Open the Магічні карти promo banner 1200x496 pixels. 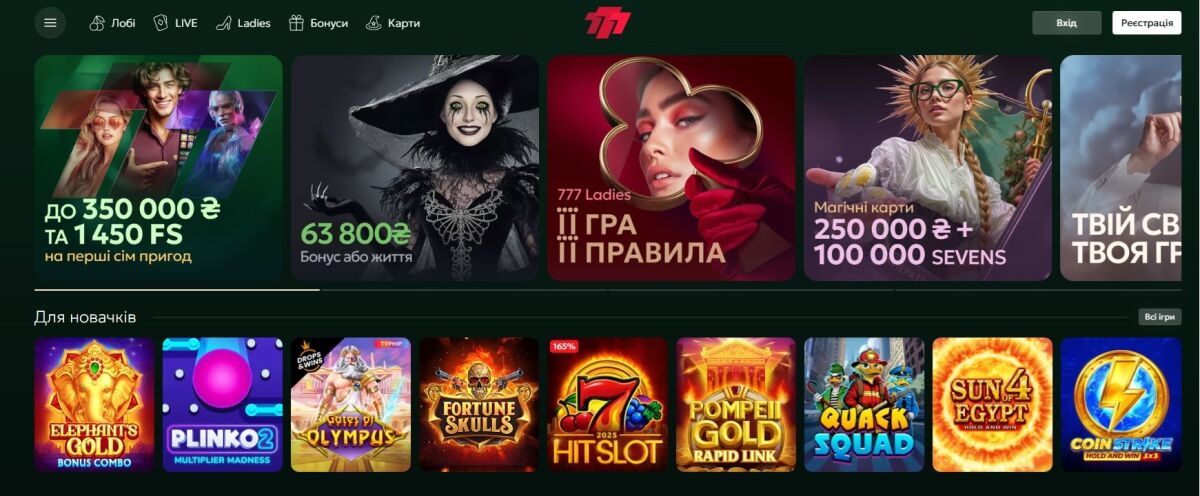(x=928, y=168)
